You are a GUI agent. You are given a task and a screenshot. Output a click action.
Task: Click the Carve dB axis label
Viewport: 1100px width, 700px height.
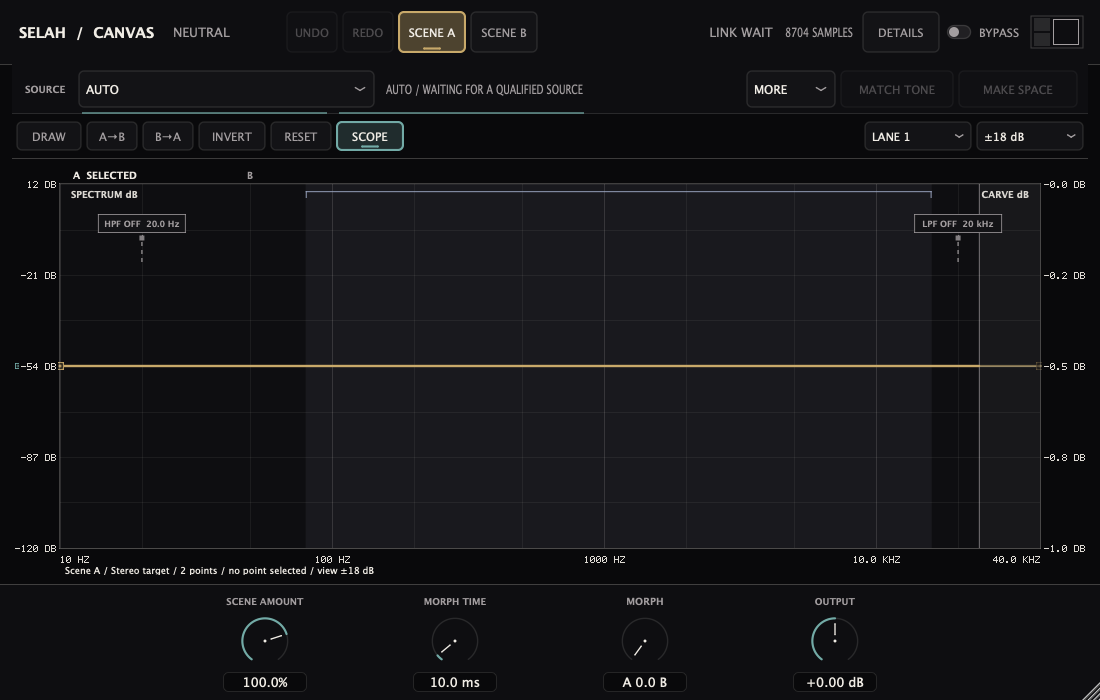[x=1005, y=194]
